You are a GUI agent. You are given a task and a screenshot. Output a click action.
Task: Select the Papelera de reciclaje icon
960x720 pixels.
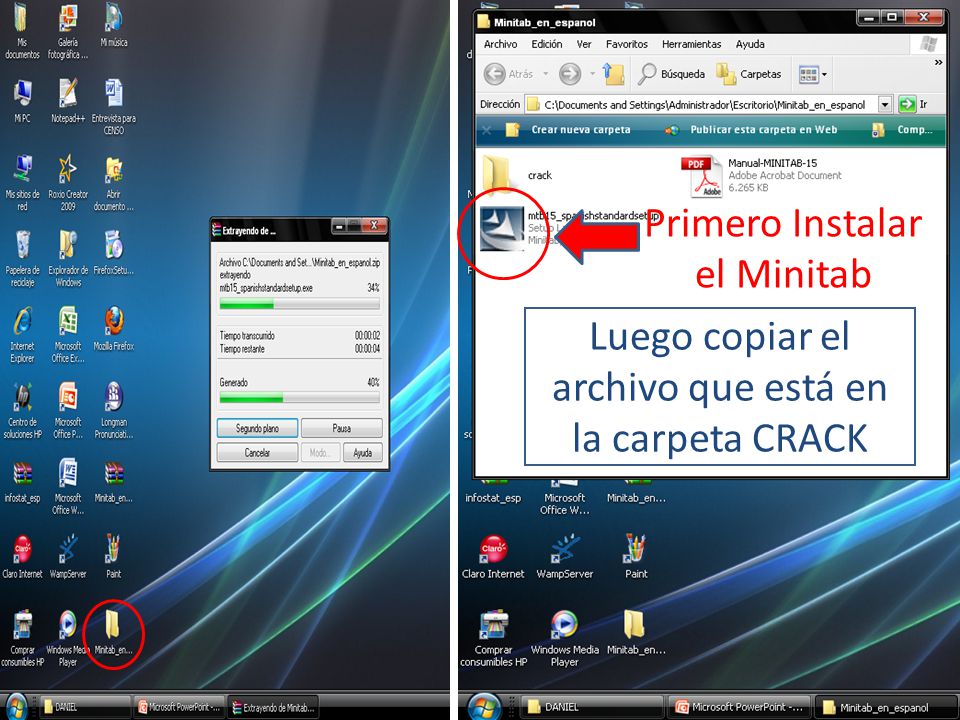(22, 259)
